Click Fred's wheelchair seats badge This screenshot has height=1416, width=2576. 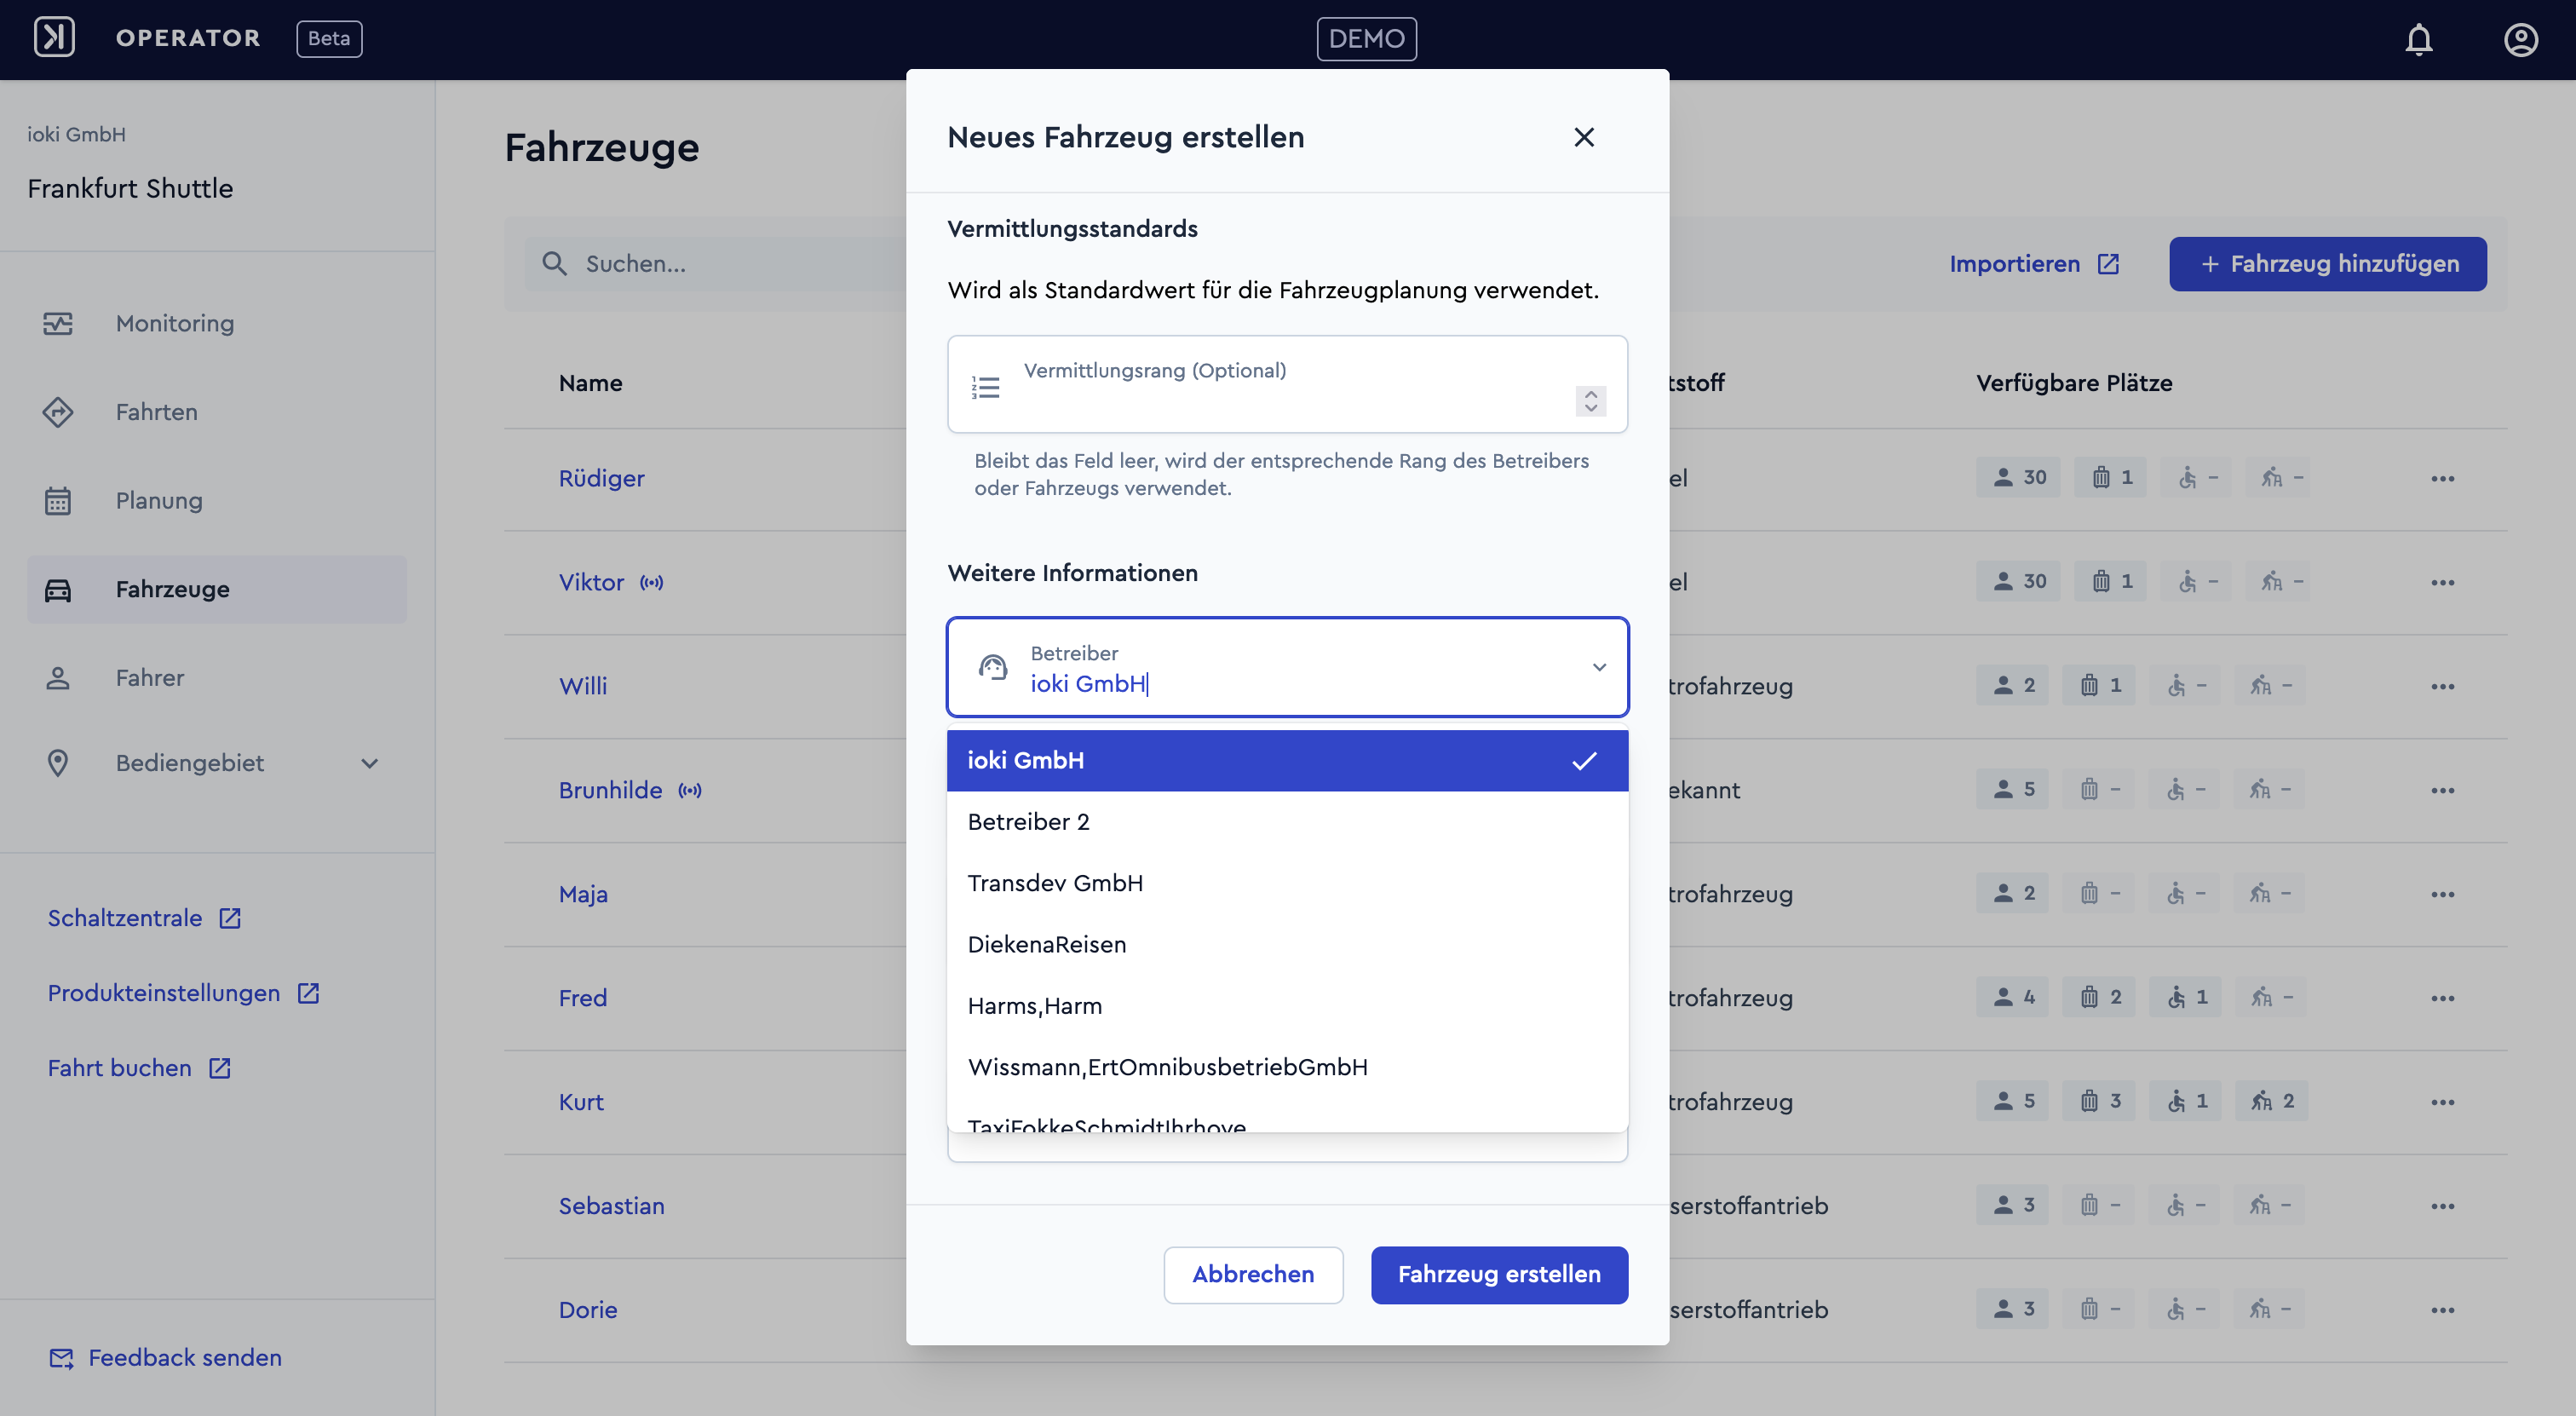2185,997
